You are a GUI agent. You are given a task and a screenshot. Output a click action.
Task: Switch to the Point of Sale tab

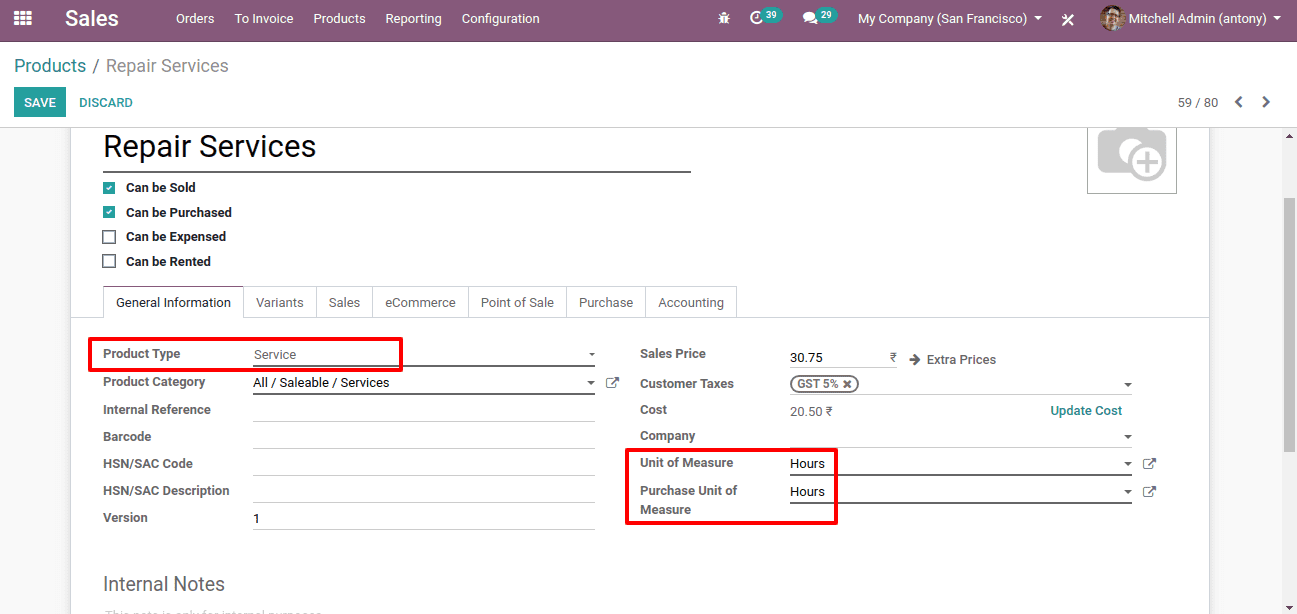tap(517, 303)
